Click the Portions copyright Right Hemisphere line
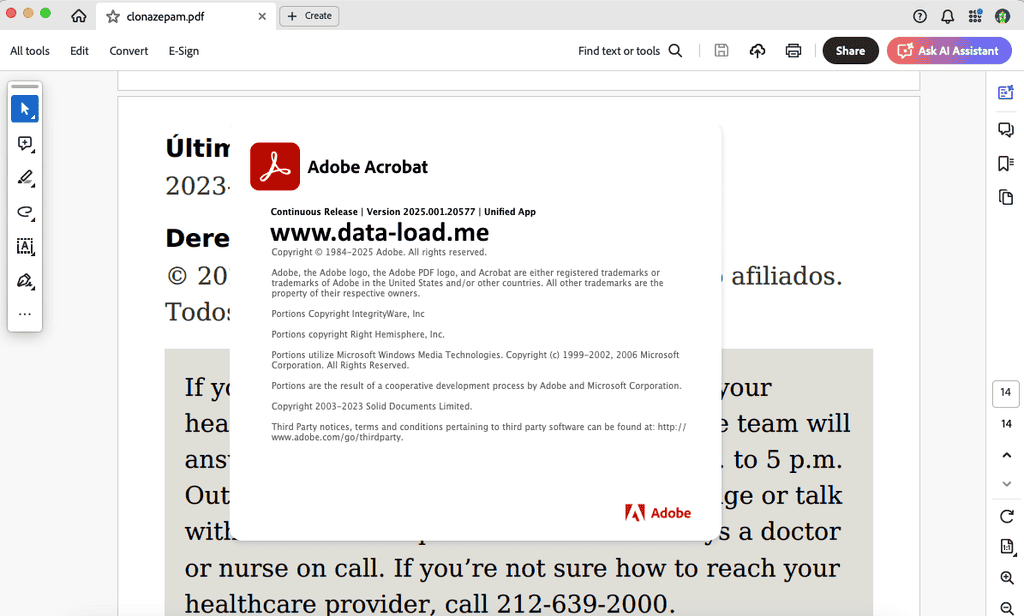This screenshot has height=616, width=1024. tap(358, 334)
